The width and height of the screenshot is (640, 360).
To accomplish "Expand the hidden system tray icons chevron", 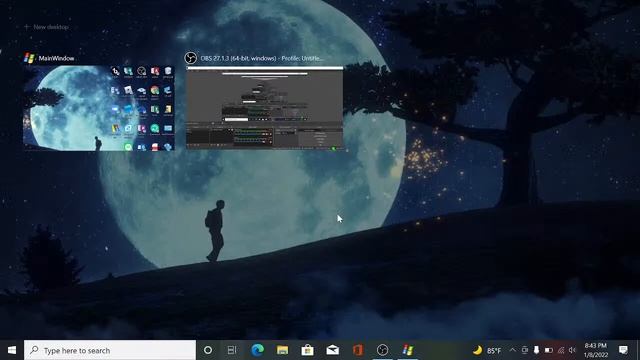I will 513,350.
